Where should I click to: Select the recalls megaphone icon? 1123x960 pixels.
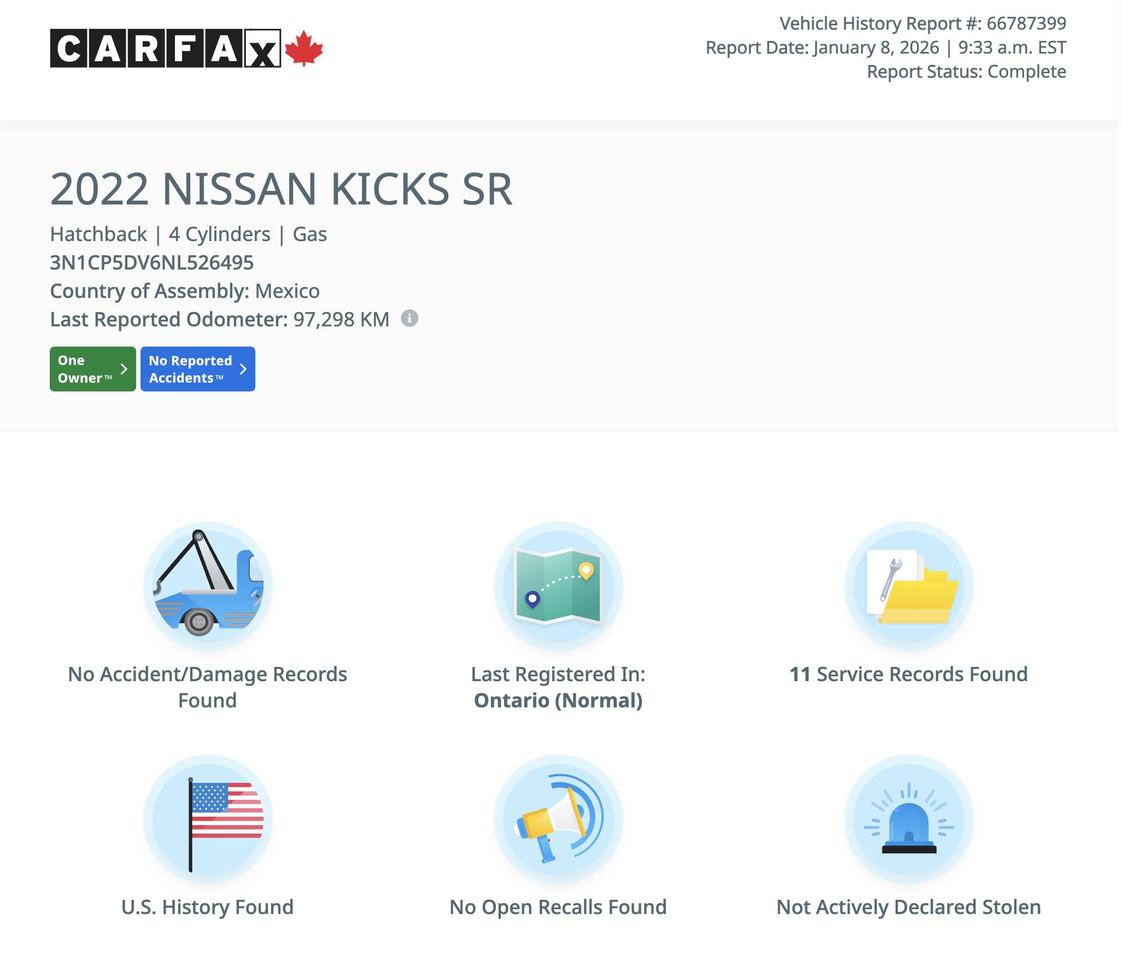pyautogui.click(x=557, y=818)
